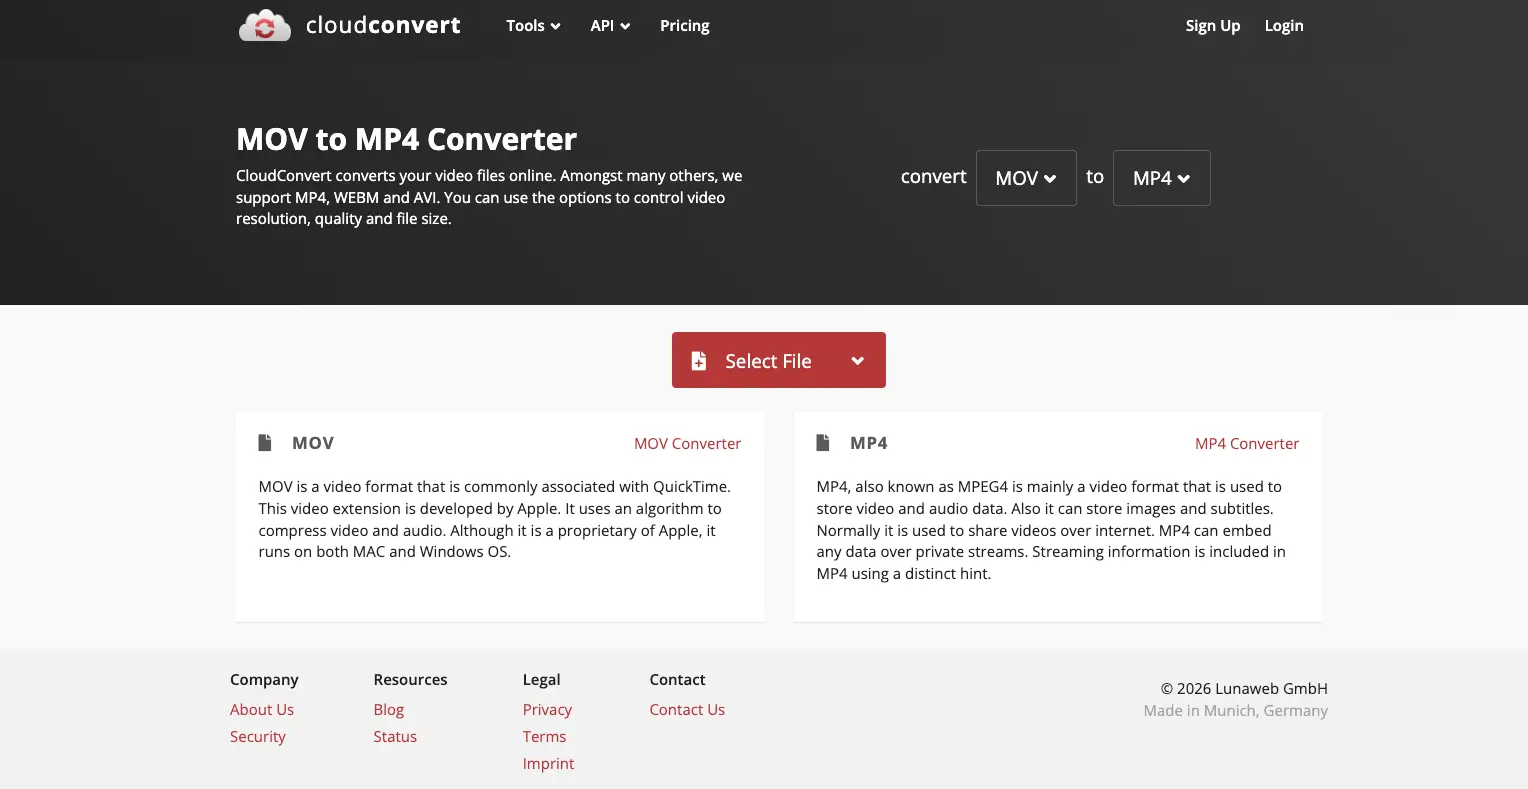Click the document icon beside MP4 heading
Screen dimensions: 1528x789
(823, 442)
